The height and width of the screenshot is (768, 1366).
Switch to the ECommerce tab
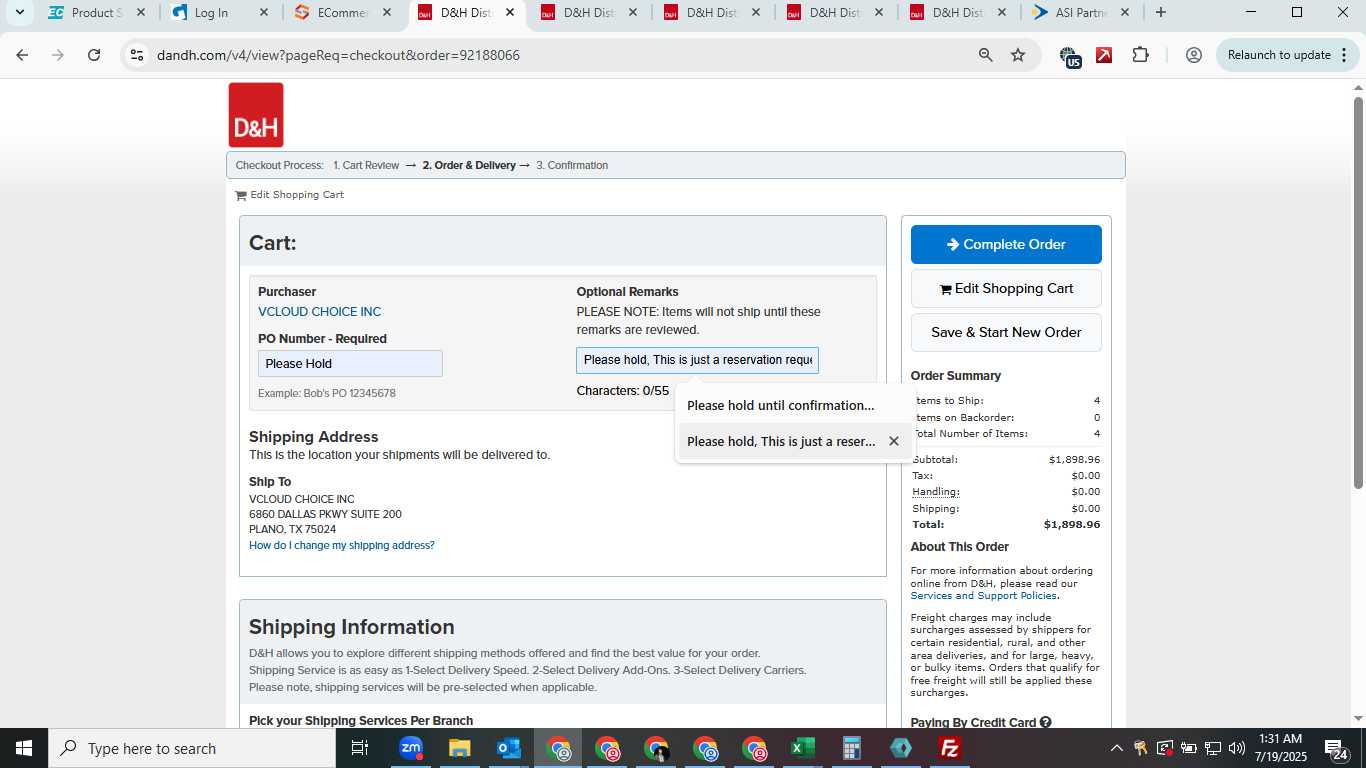(343, 13)
